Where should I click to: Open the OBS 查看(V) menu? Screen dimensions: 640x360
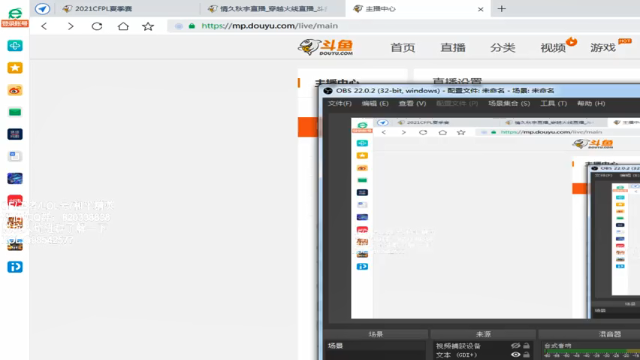[x=412, y=104]
